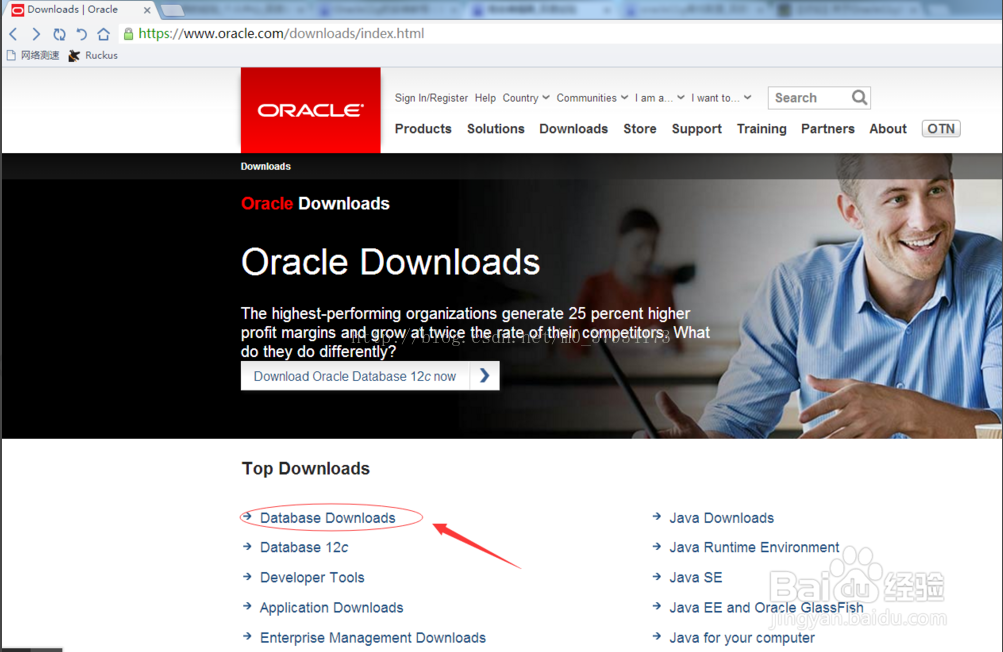This screenshot has width=1003, height=652.
Task: Go back with the browser back arrow
Action: point(13,34)
